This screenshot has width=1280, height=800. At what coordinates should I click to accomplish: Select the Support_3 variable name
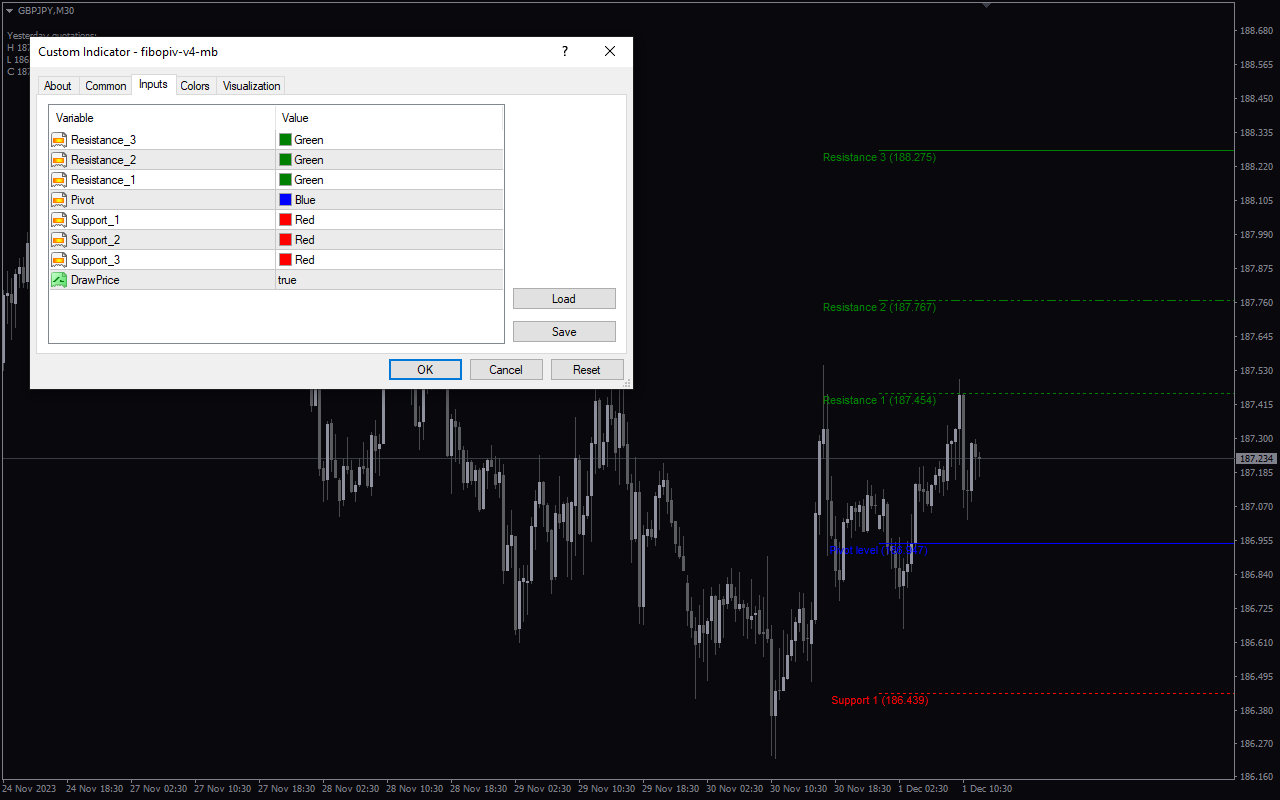point(96,260)
